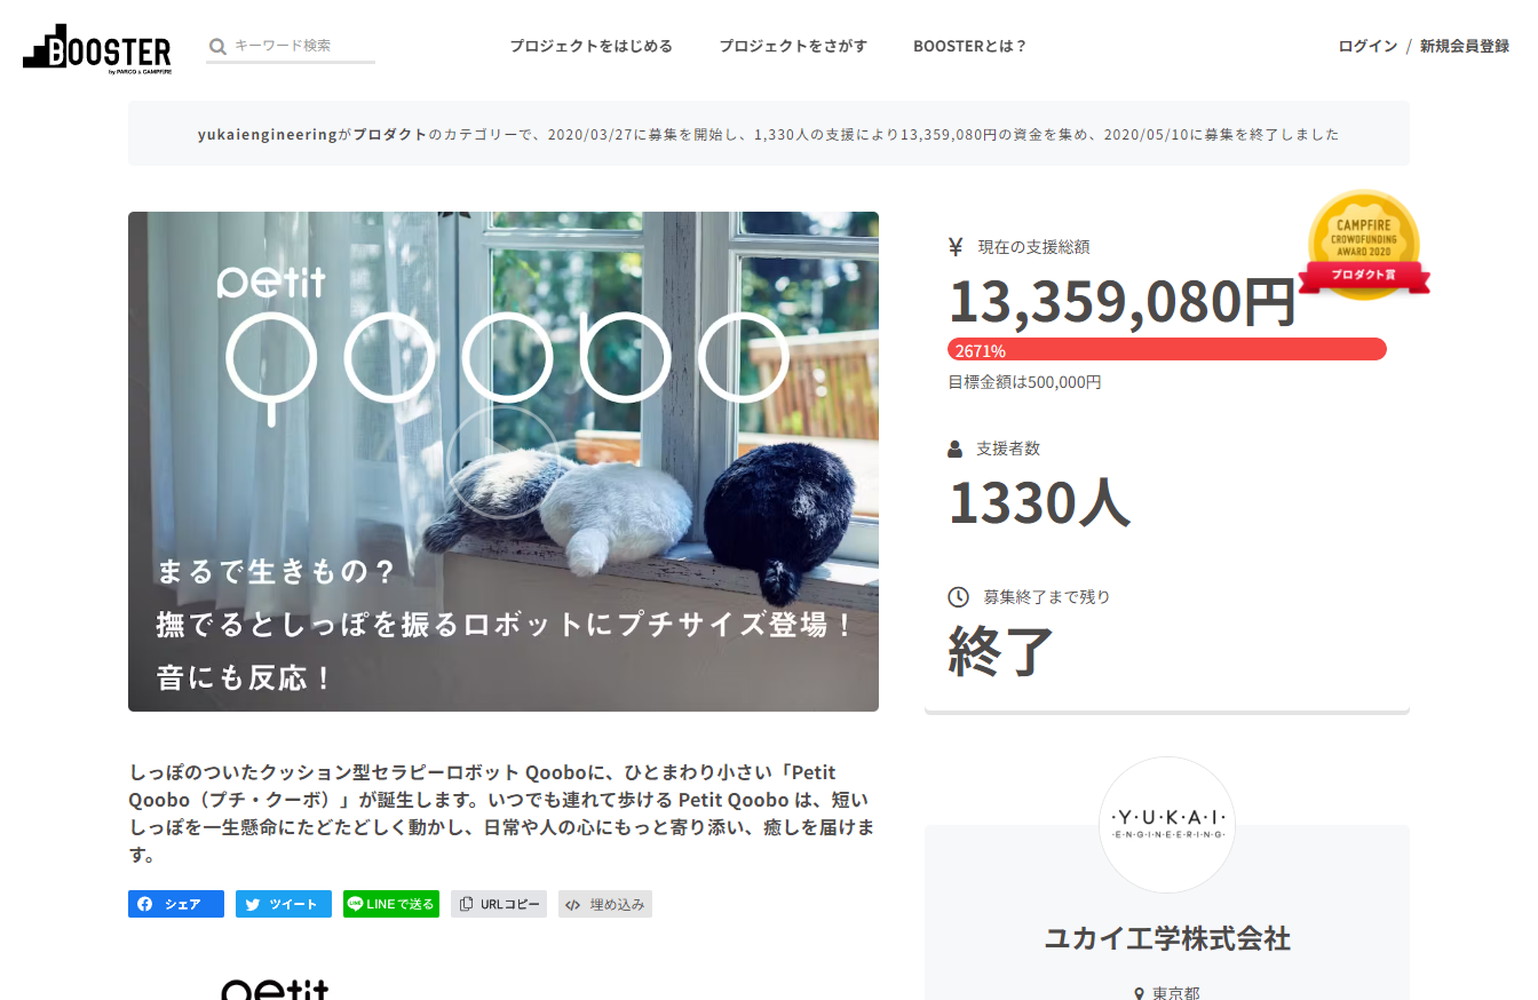Open the プロジェクトをさがす menu item
This screenshot has width=1538, height=1000.
point(793,46)
